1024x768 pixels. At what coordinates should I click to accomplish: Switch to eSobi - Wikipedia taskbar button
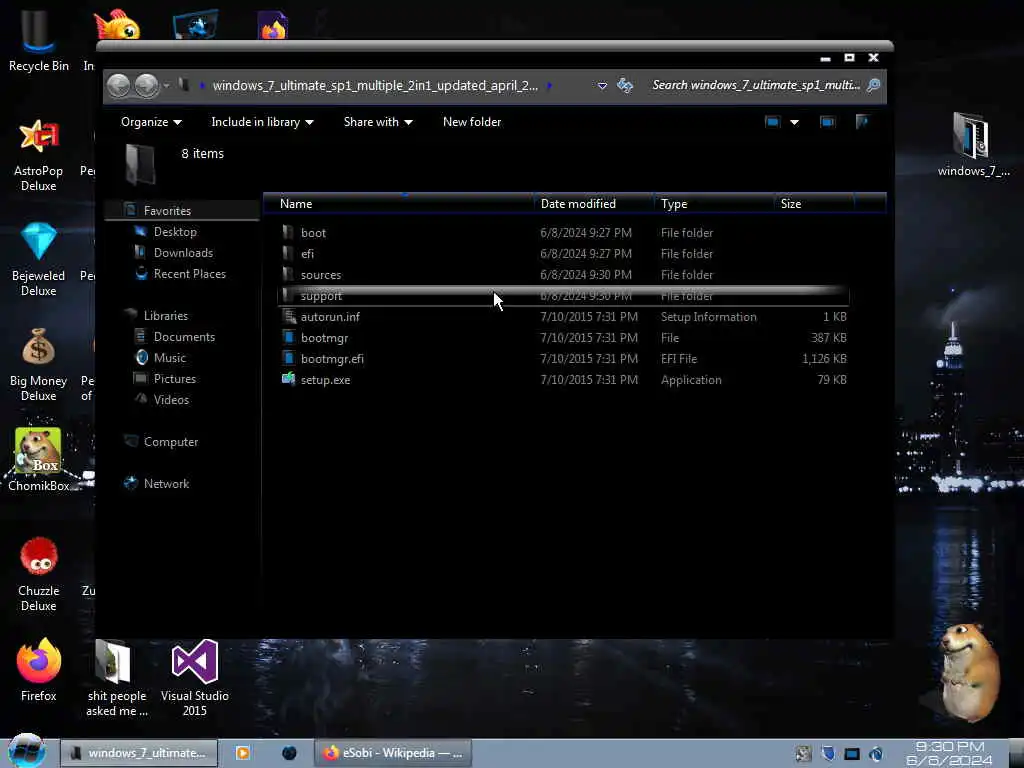(x=392, y=753)
